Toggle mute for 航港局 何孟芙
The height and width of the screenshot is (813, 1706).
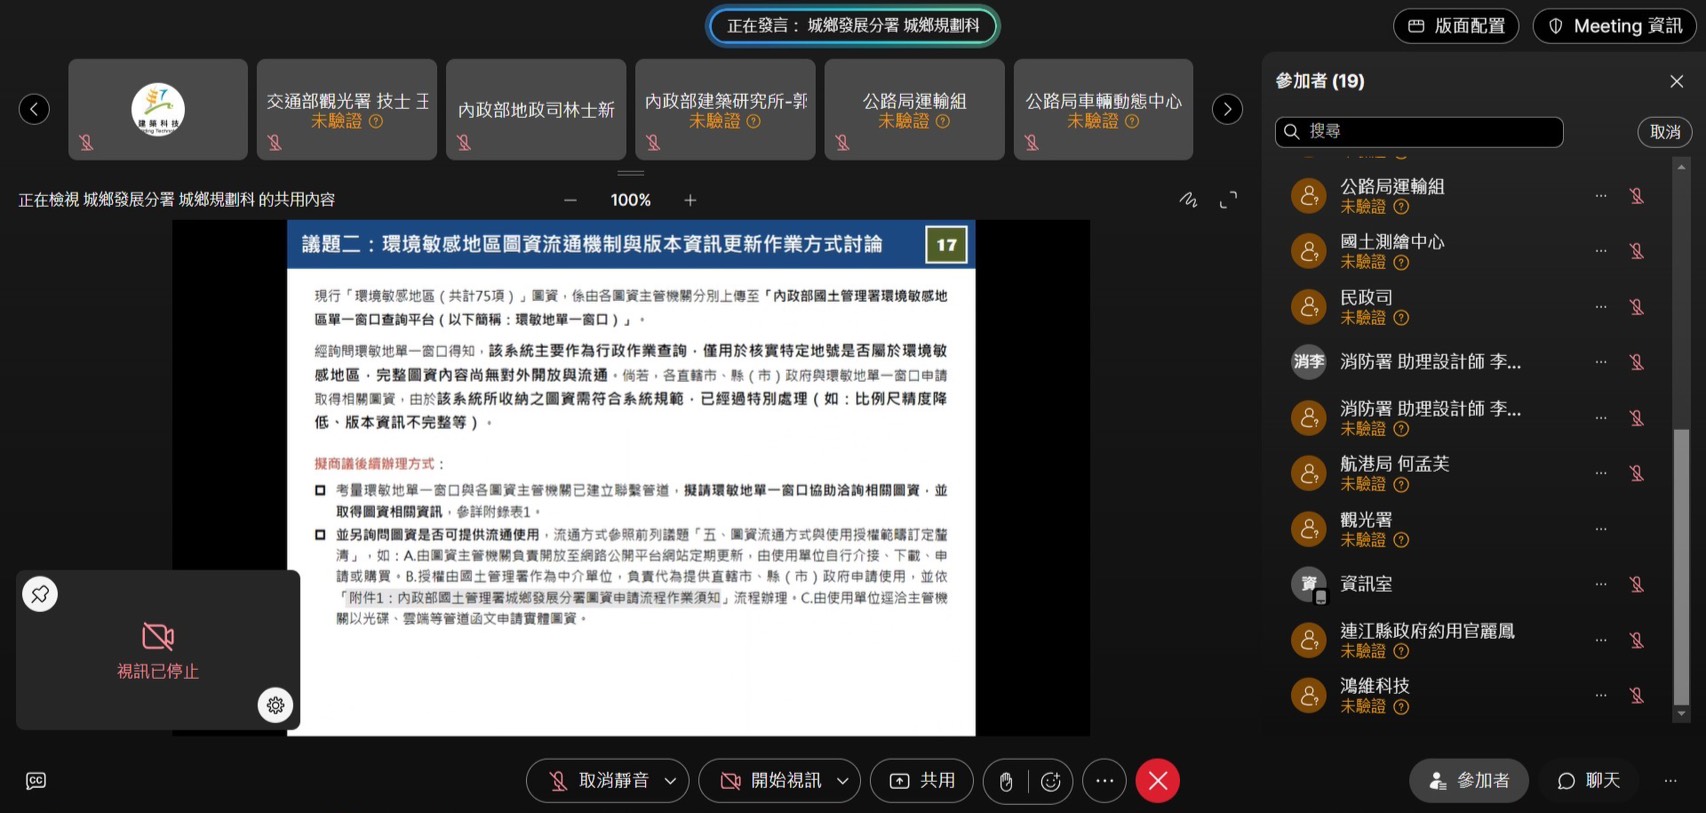pos(1637,473)
